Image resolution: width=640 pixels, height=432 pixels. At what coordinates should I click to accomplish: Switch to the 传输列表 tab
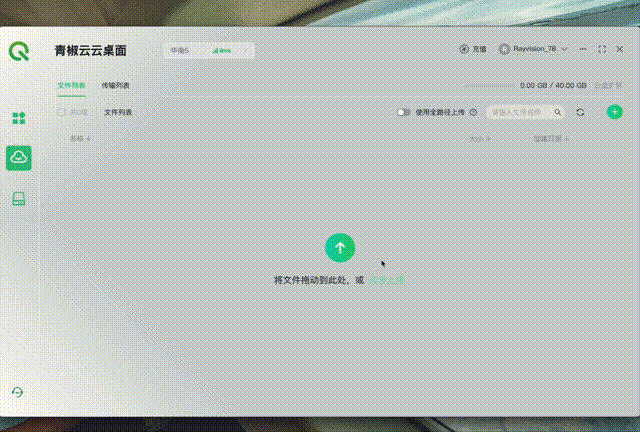click(116, 85)
